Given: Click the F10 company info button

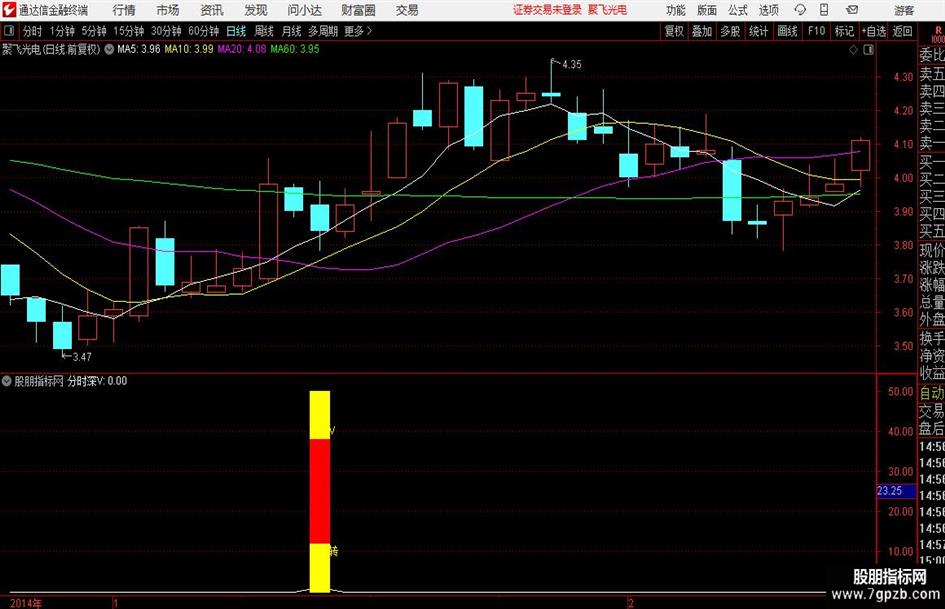Looking at the screenshot, I should (x=816, y=31).
